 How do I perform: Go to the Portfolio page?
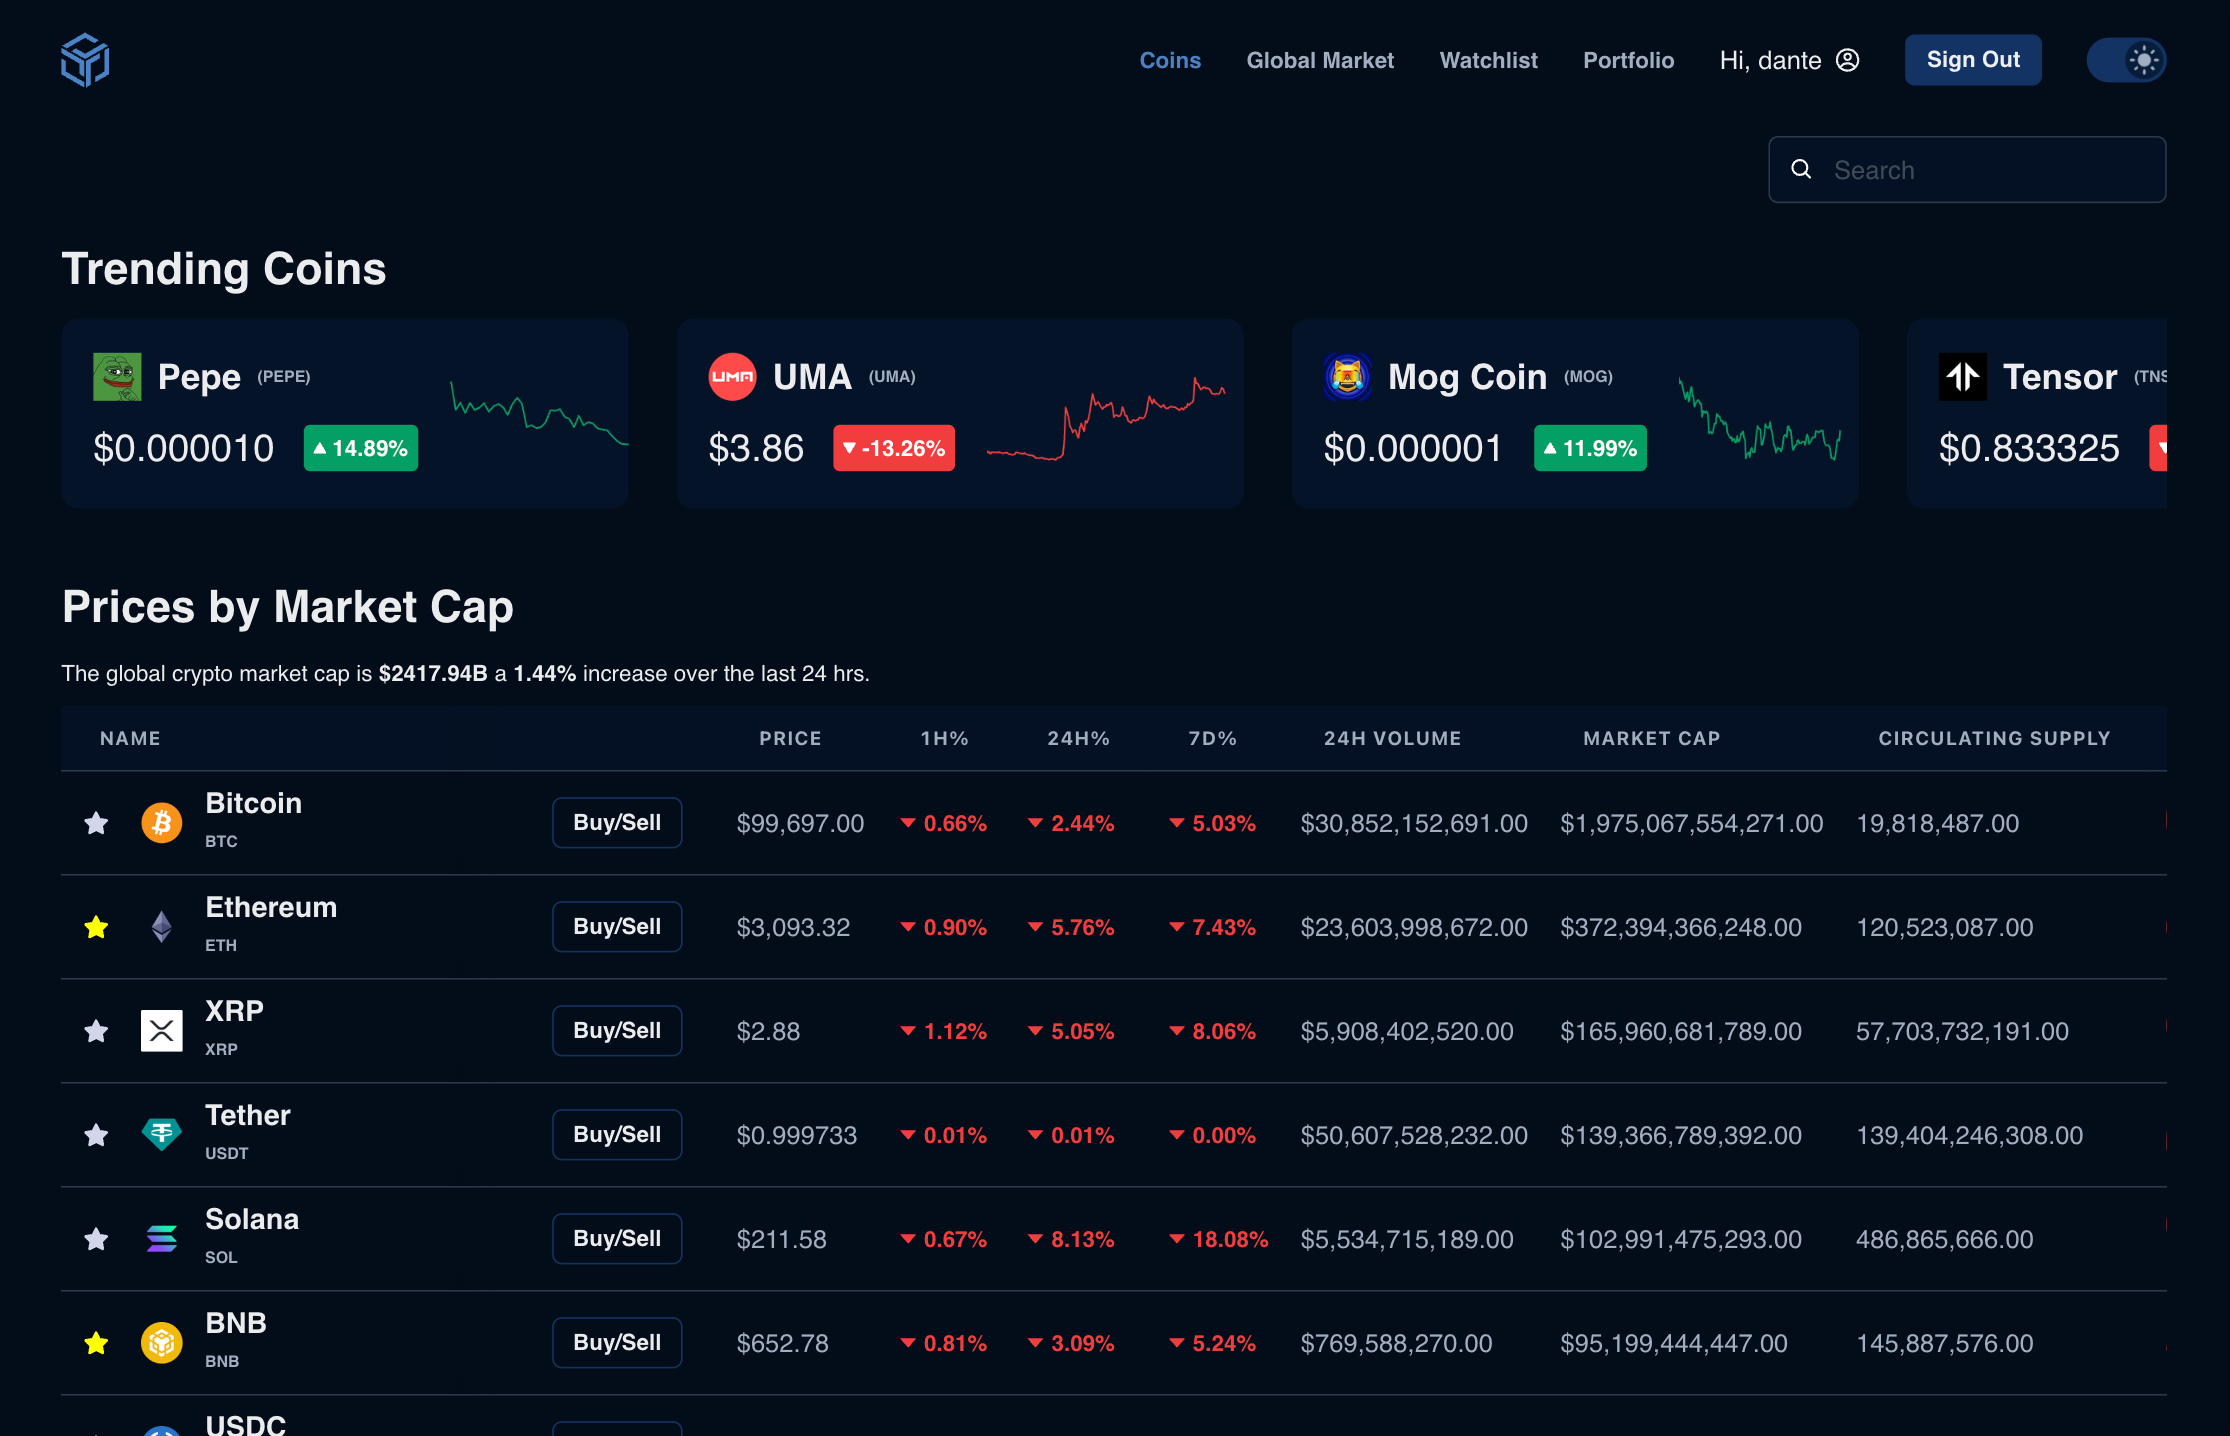1628,60
